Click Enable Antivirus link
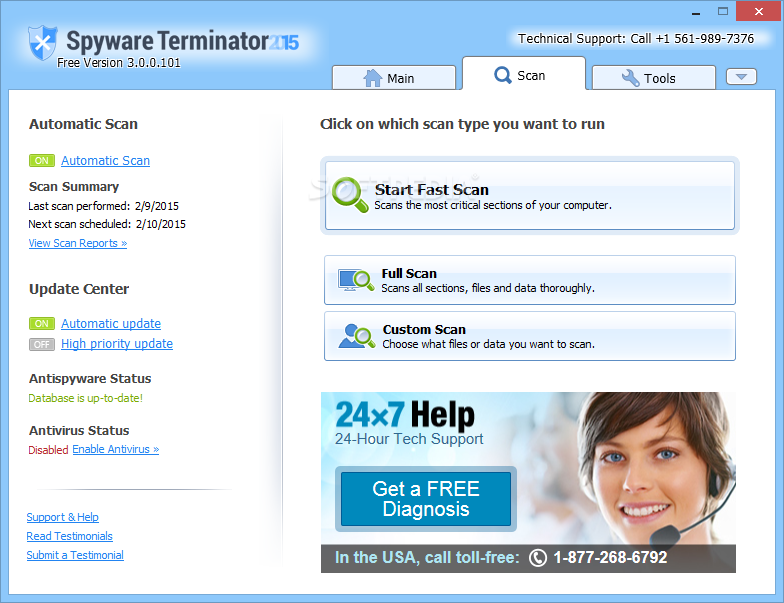784x603 pixels. (116, 449)
